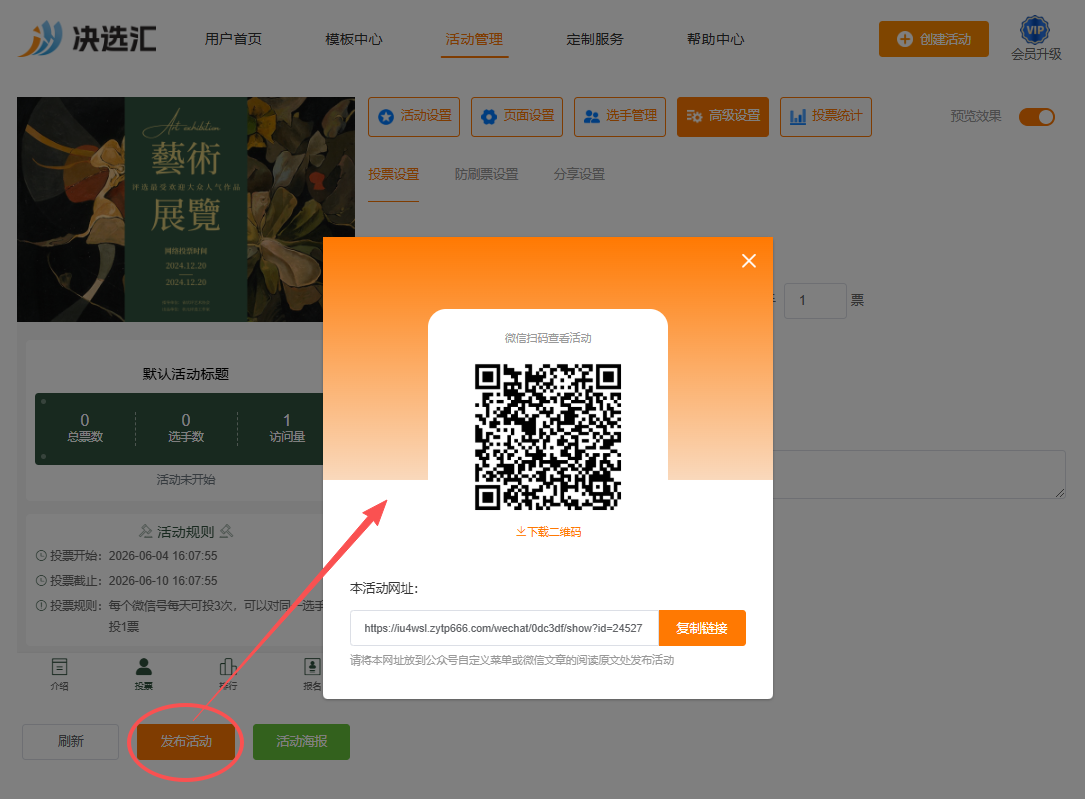This screenshot has height=799, width=1085.
Task: Switch to 分享设置 tab
Action: click(579, 174)
